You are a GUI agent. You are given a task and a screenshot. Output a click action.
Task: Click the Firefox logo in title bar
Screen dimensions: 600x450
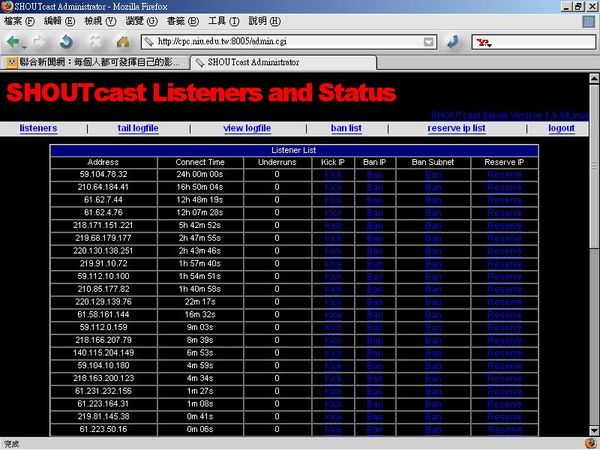[7, 7]
